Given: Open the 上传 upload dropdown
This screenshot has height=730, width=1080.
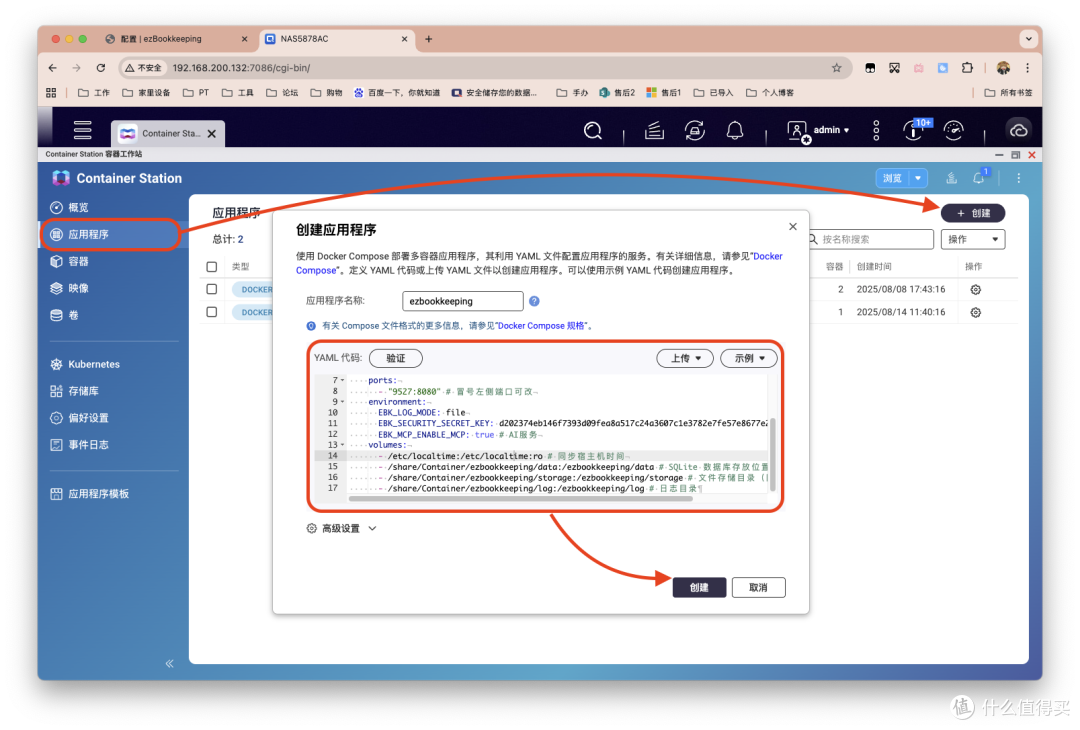Looking at the screenshot, I should 685,358.
